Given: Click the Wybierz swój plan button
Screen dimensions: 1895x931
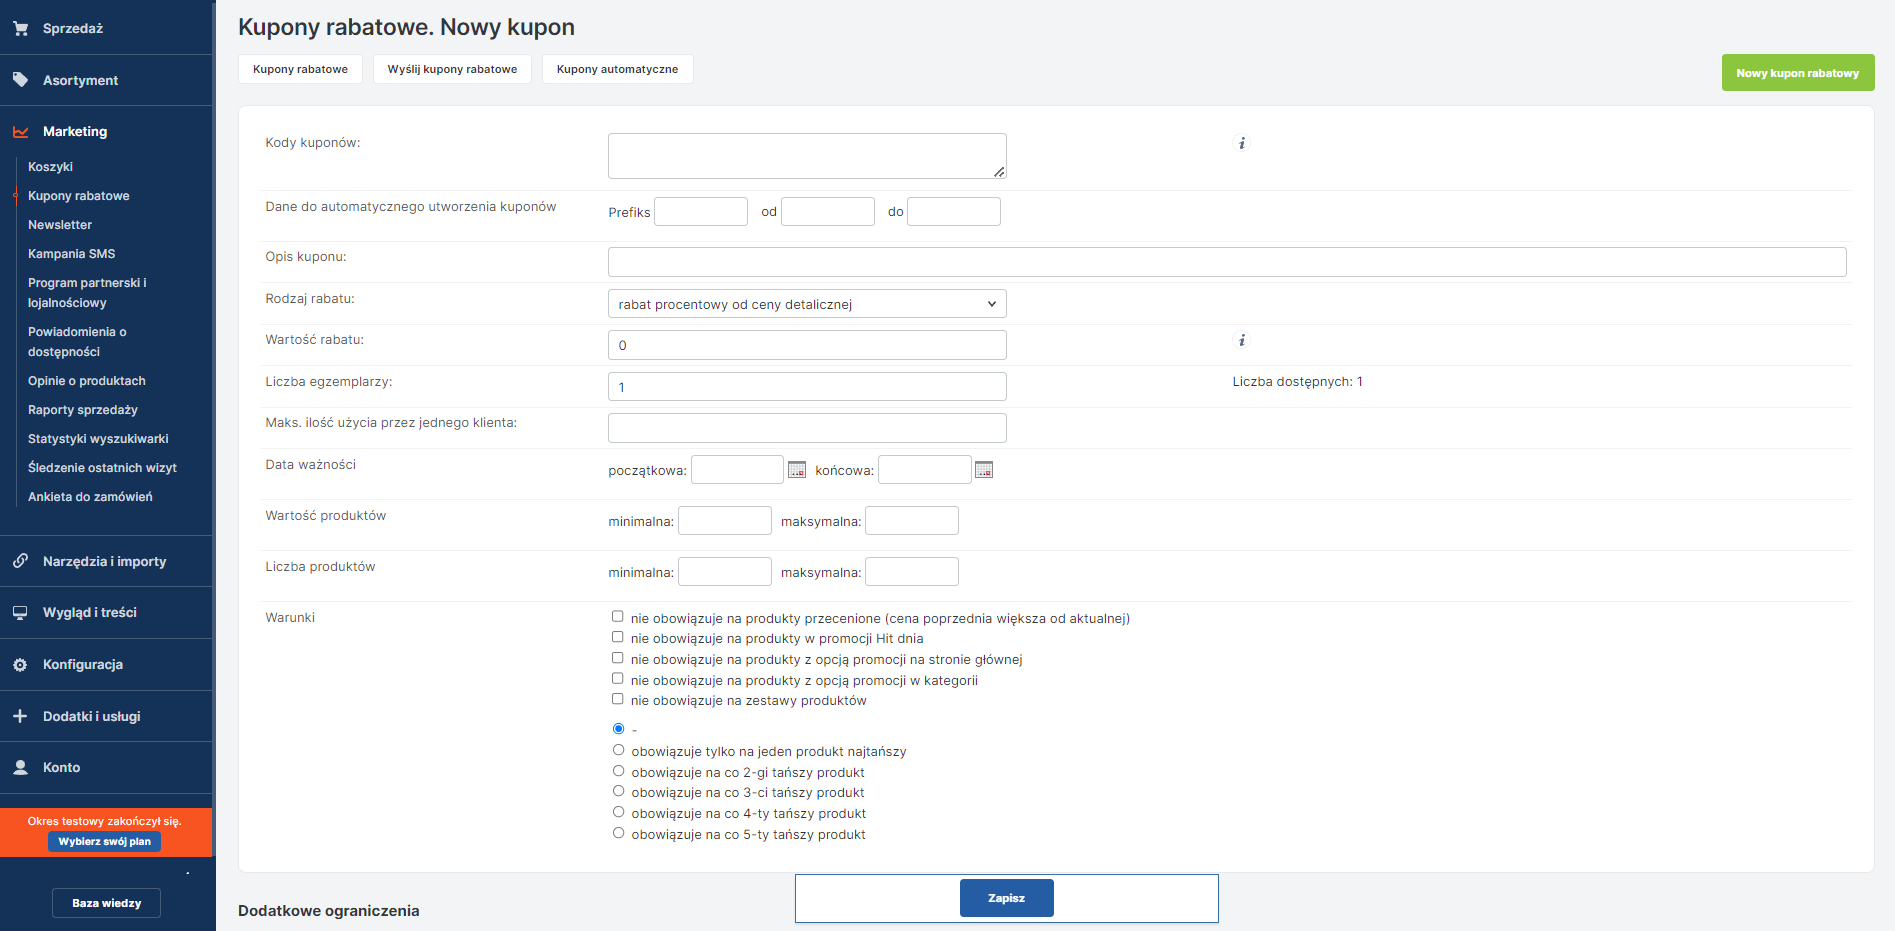Looking at the screenshot, I should pos(104,842).
